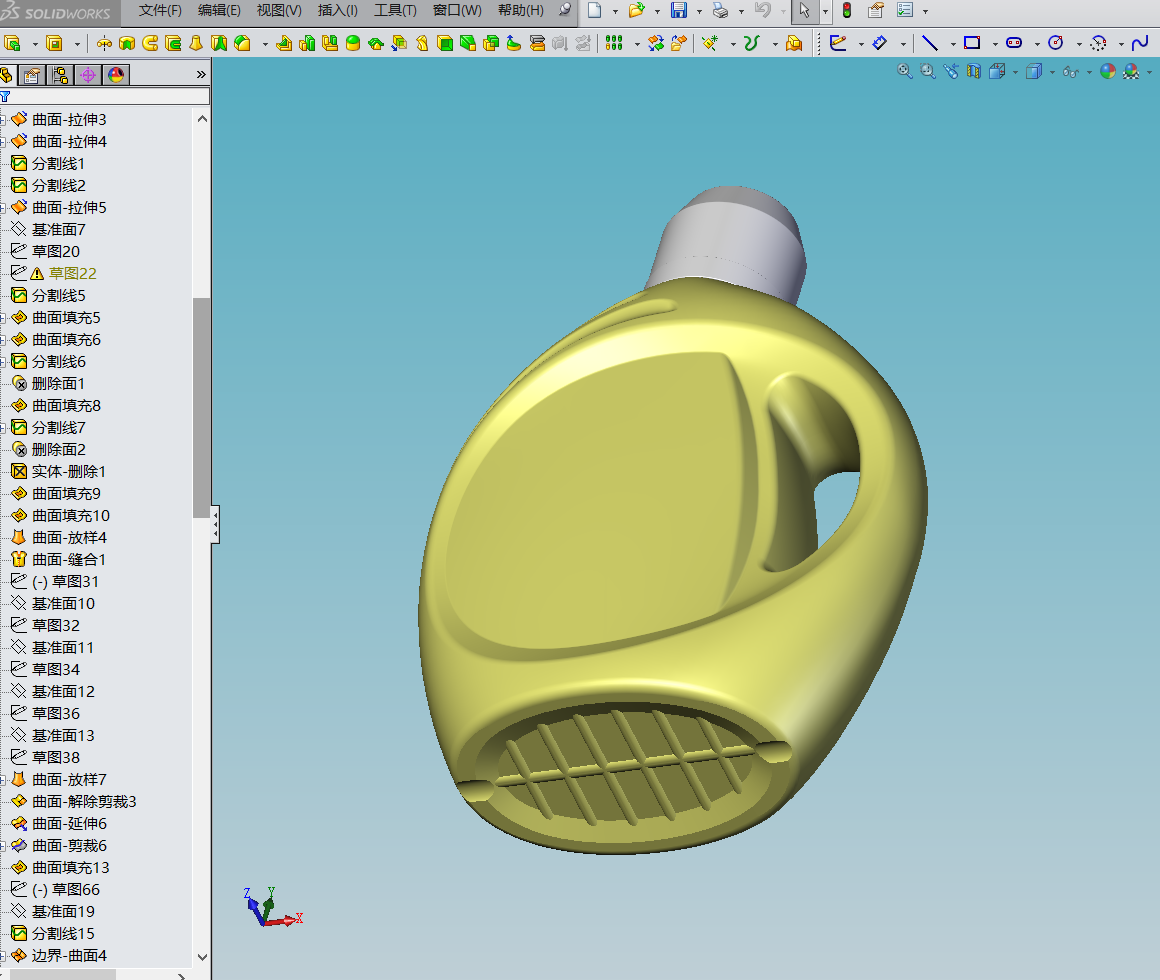
Task: Select the 草图22 sketch with warning
Action: pyautogui.click(x=72, y=274)
